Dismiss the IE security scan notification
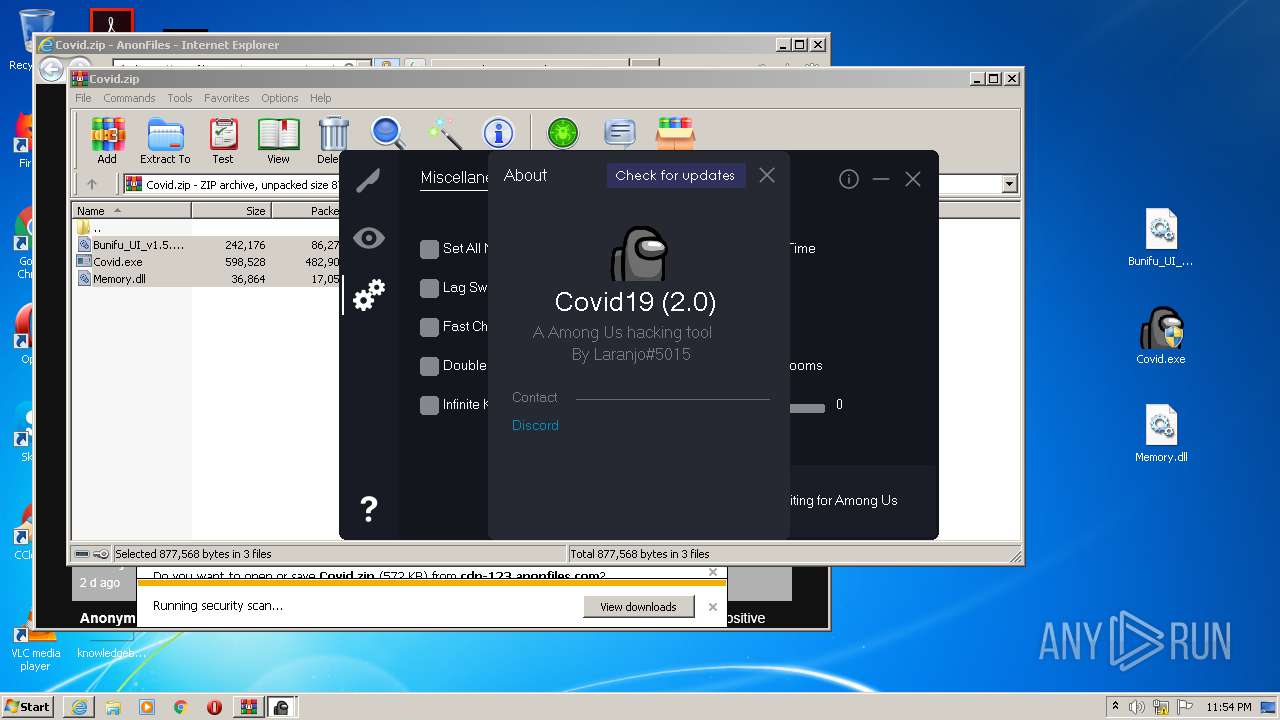The image size is (1280, 720). (713, 607)
